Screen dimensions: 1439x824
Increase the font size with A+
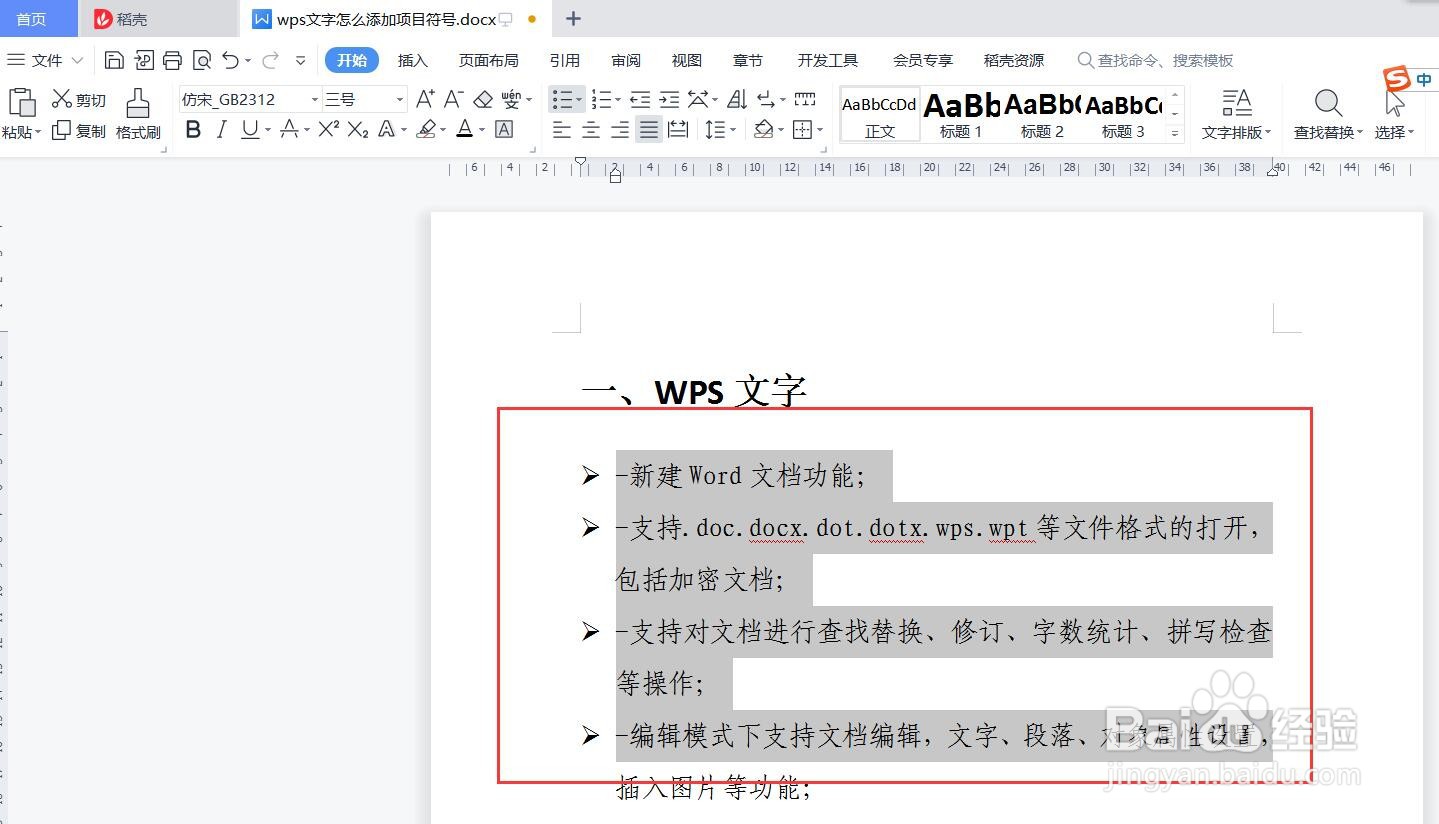tap(424, 99)
